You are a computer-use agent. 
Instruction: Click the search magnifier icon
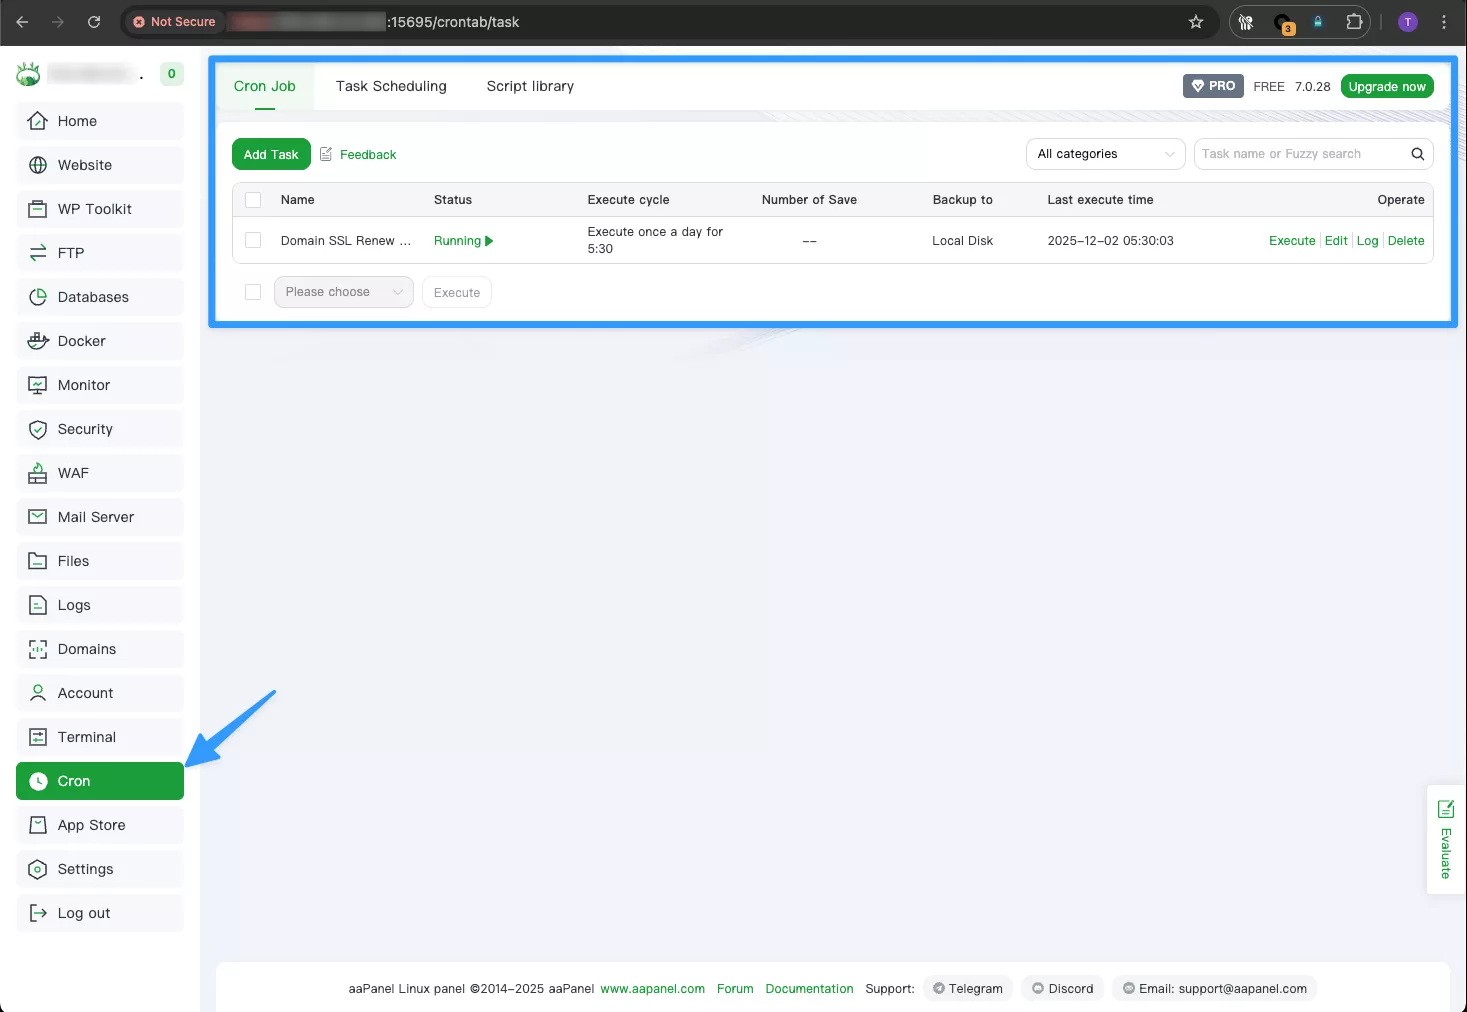click(x=1417, y=154)
